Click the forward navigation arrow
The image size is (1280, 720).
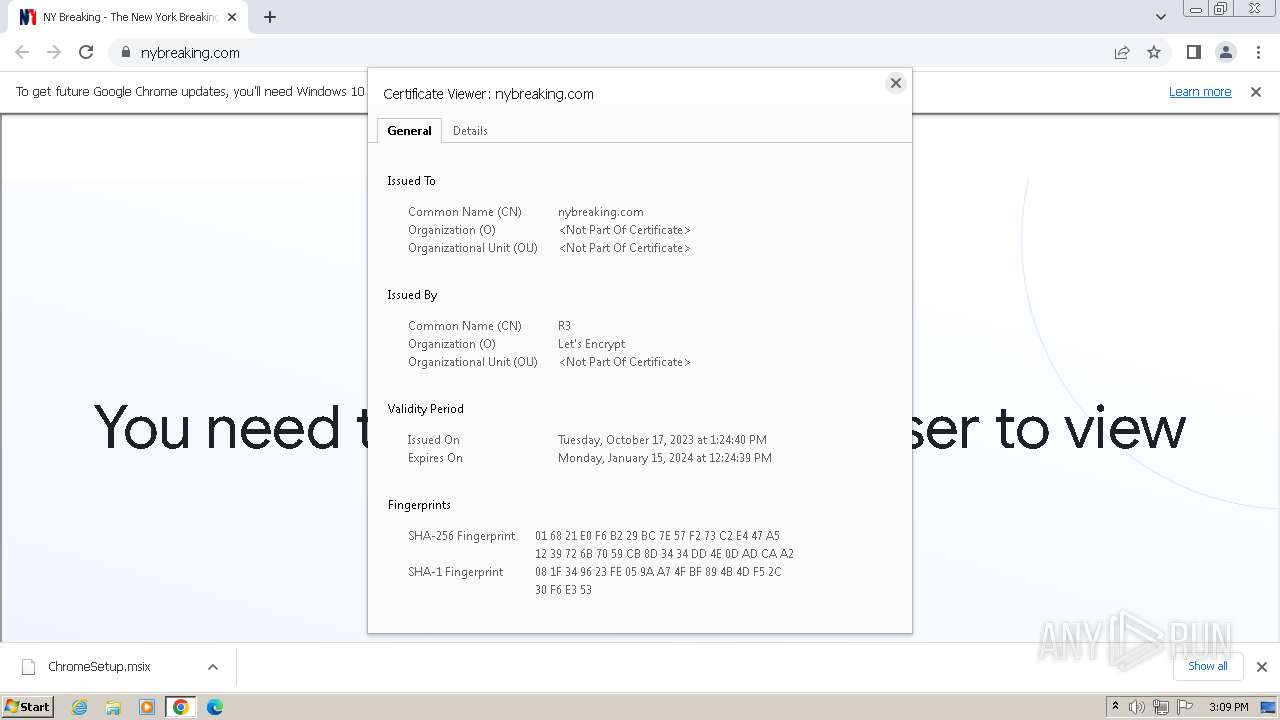(x=54, y=52)
